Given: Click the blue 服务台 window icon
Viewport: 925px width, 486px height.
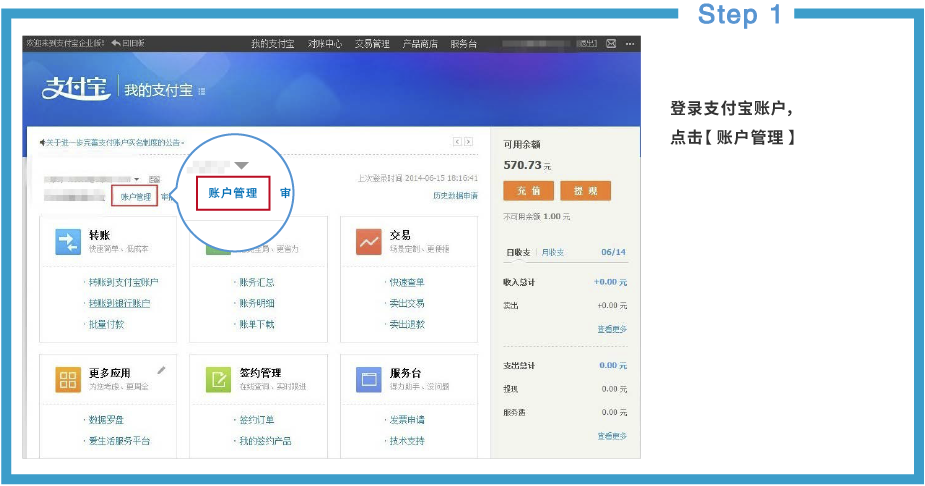Looking at the screenshot, I should (x=369, y=379).
